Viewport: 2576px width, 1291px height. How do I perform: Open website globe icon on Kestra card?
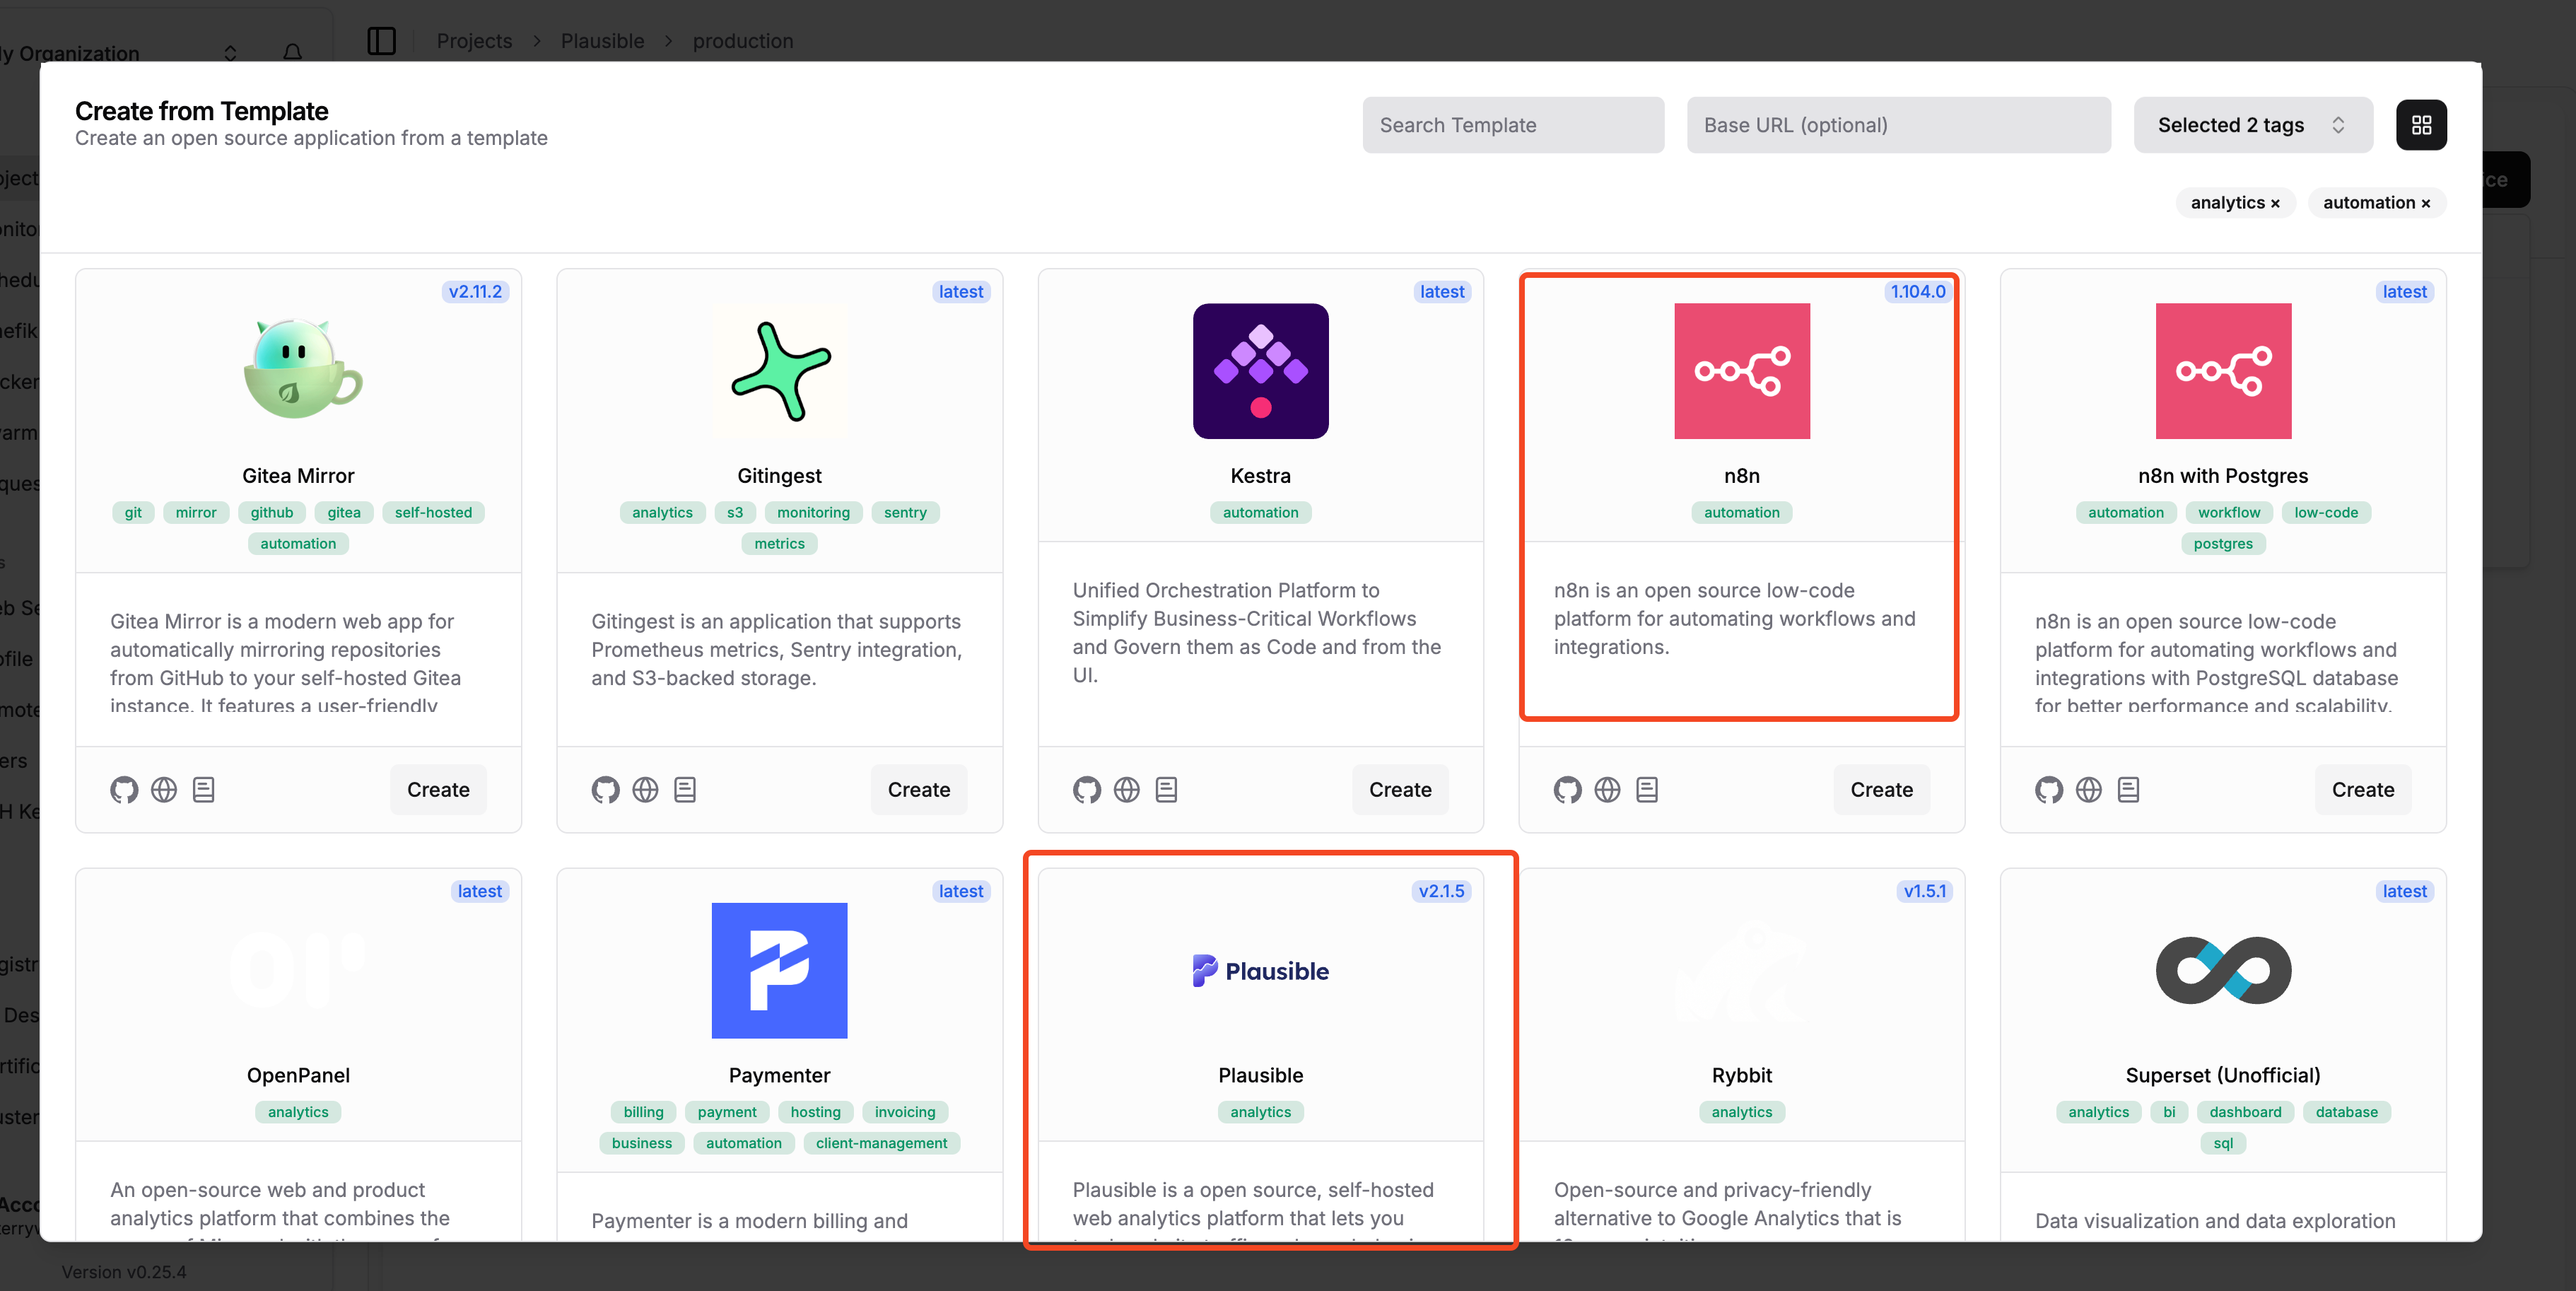pos(1127,790)
